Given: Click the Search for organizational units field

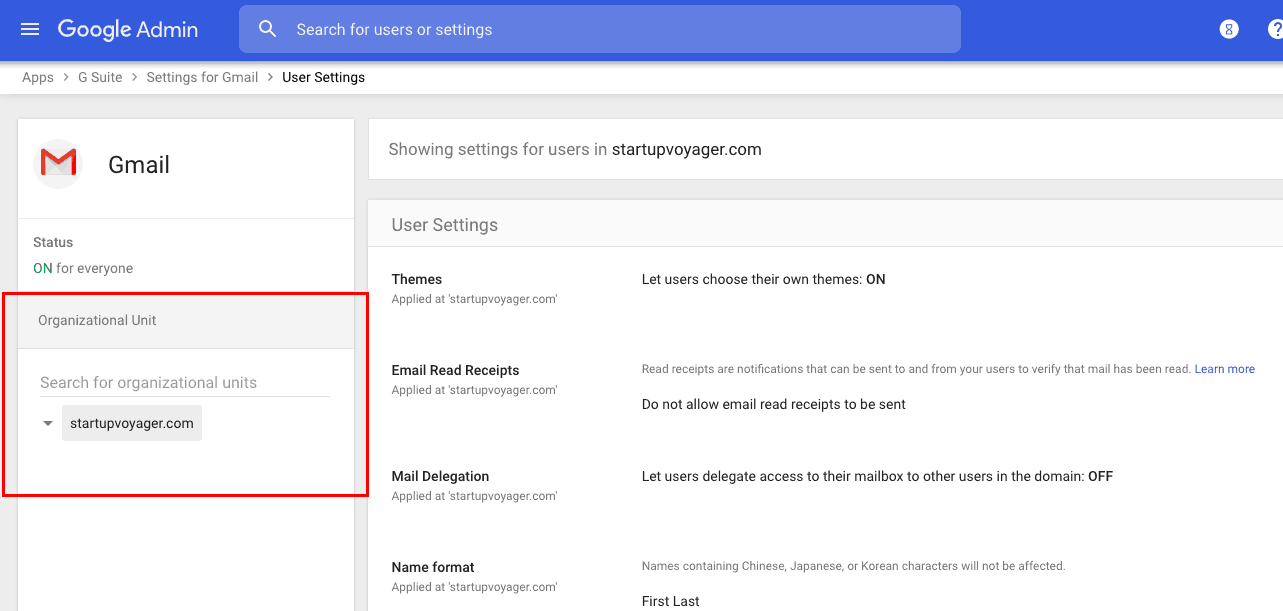Looking at the screenshot, I should click(184, 382).
